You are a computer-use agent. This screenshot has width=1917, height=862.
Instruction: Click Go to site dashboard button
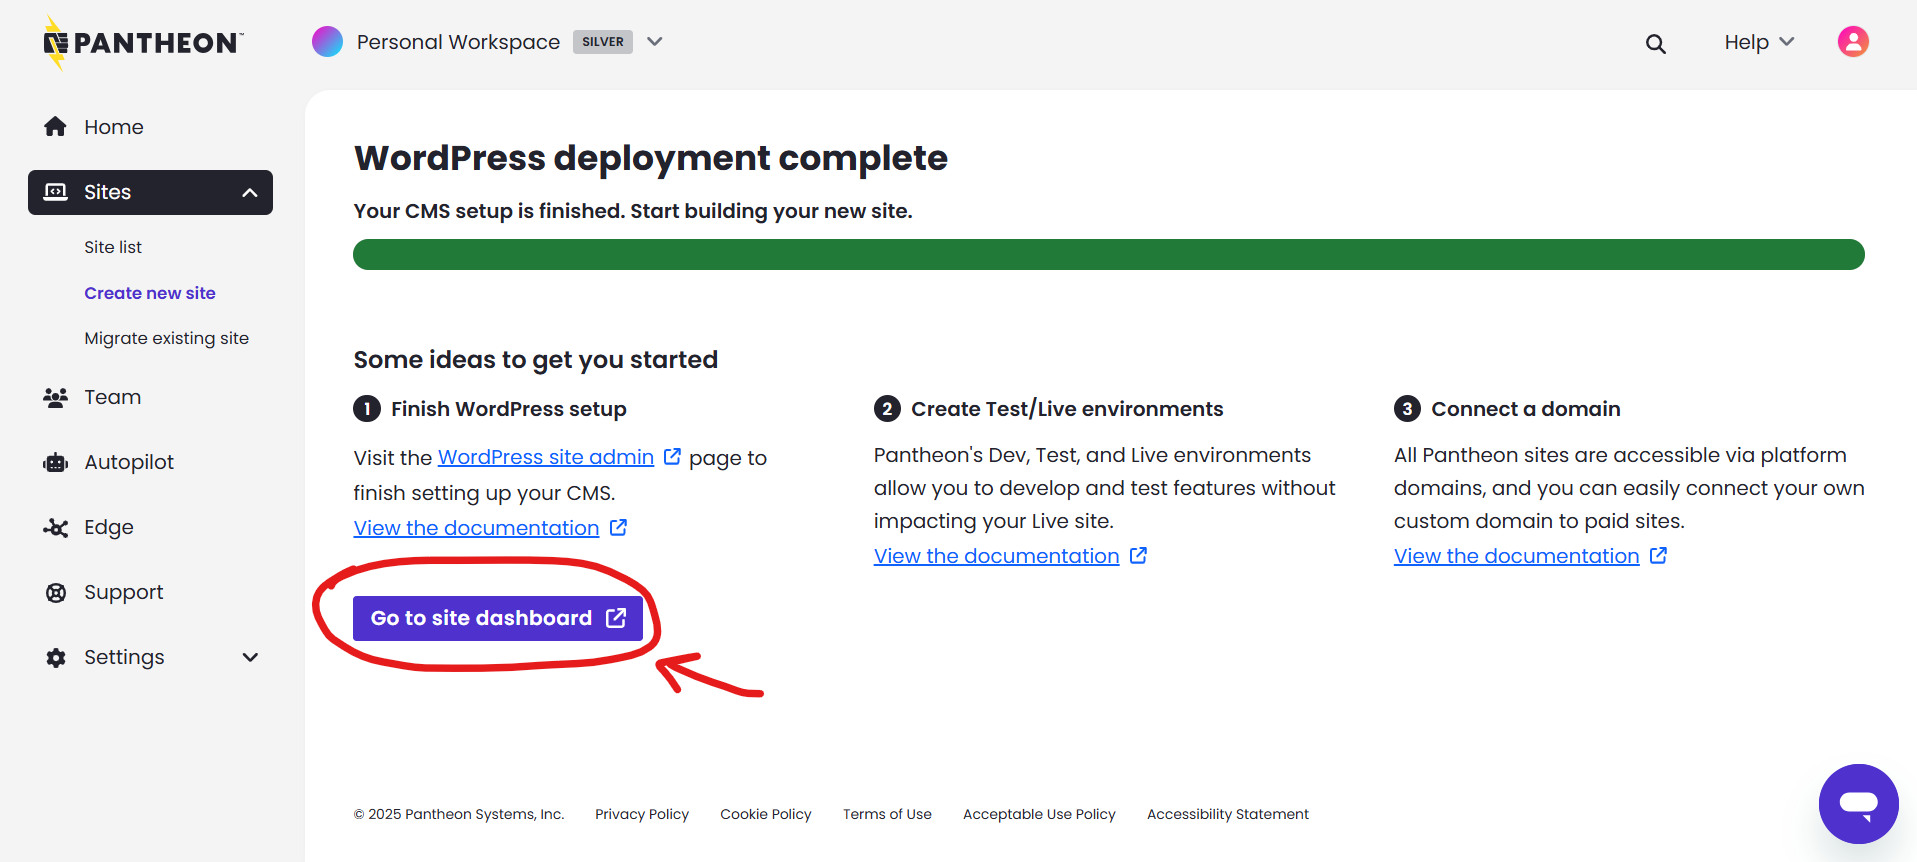click(497, 618)
